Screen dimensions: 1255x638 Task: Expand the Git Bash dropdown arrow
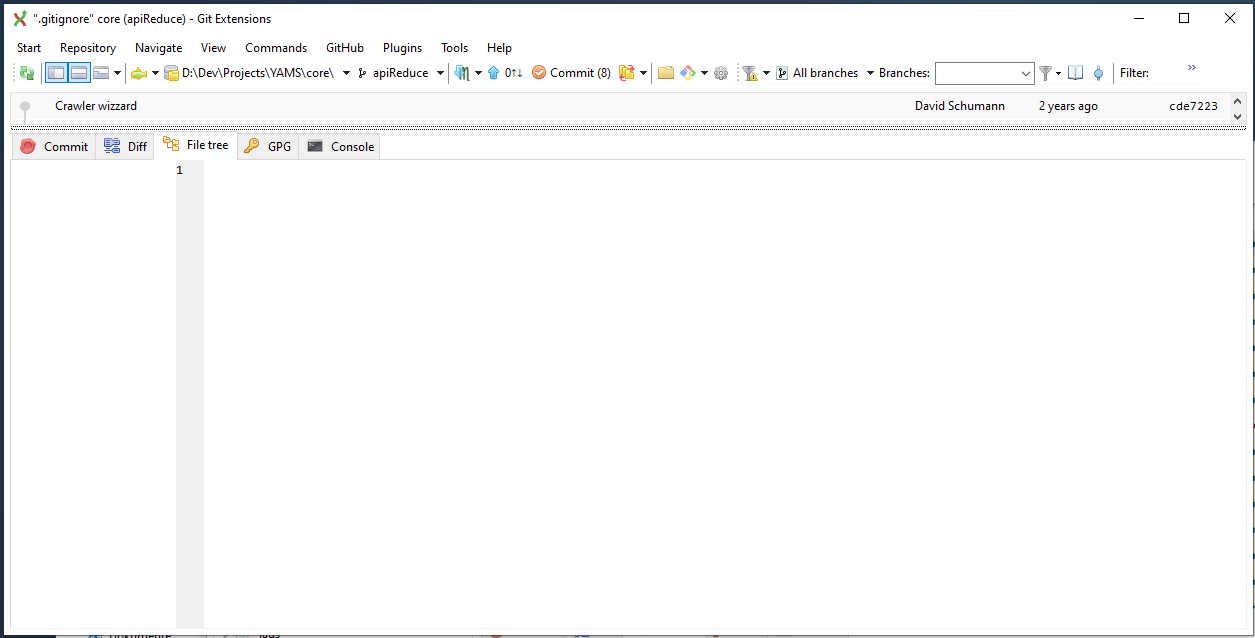(704, 73)
